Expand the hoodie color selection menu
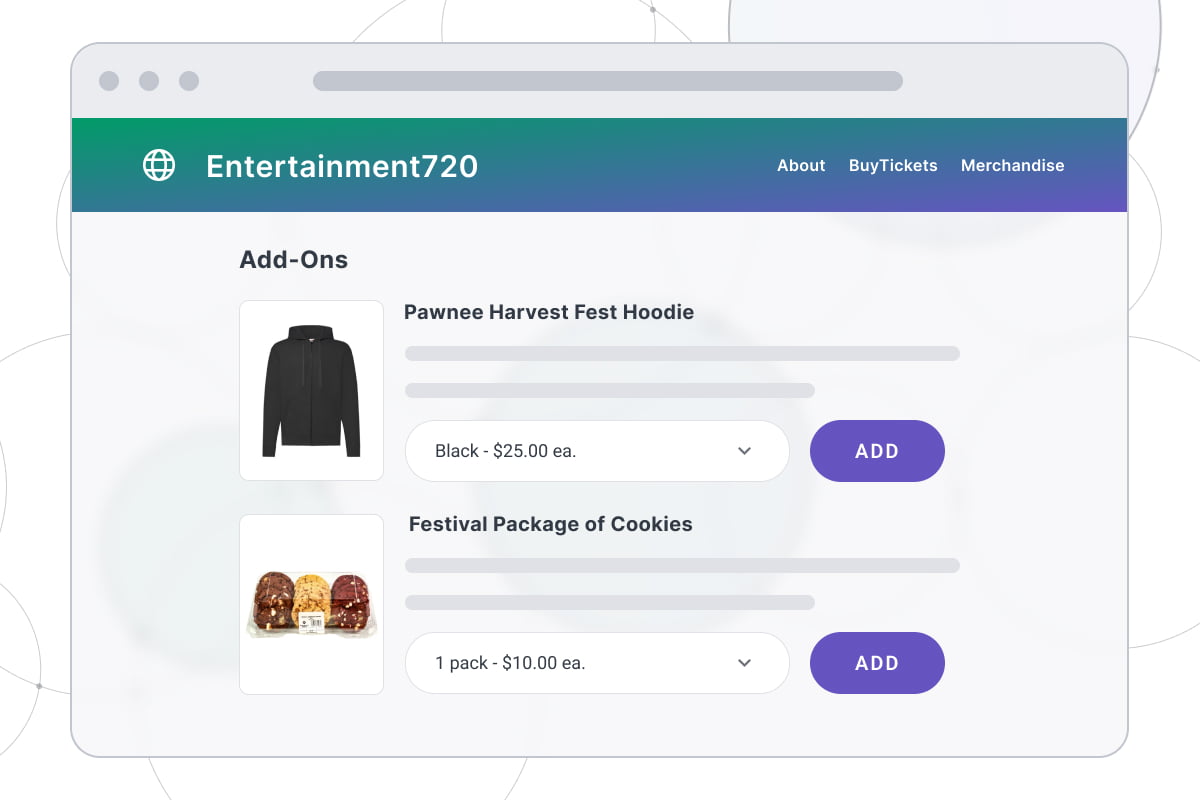Screen dimensions: 1200x800 coord(597,451)
